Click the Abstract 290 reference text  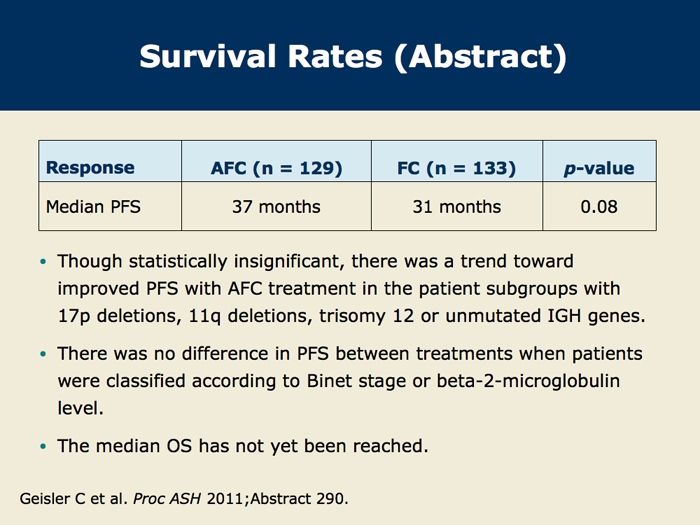pos(299,499)
